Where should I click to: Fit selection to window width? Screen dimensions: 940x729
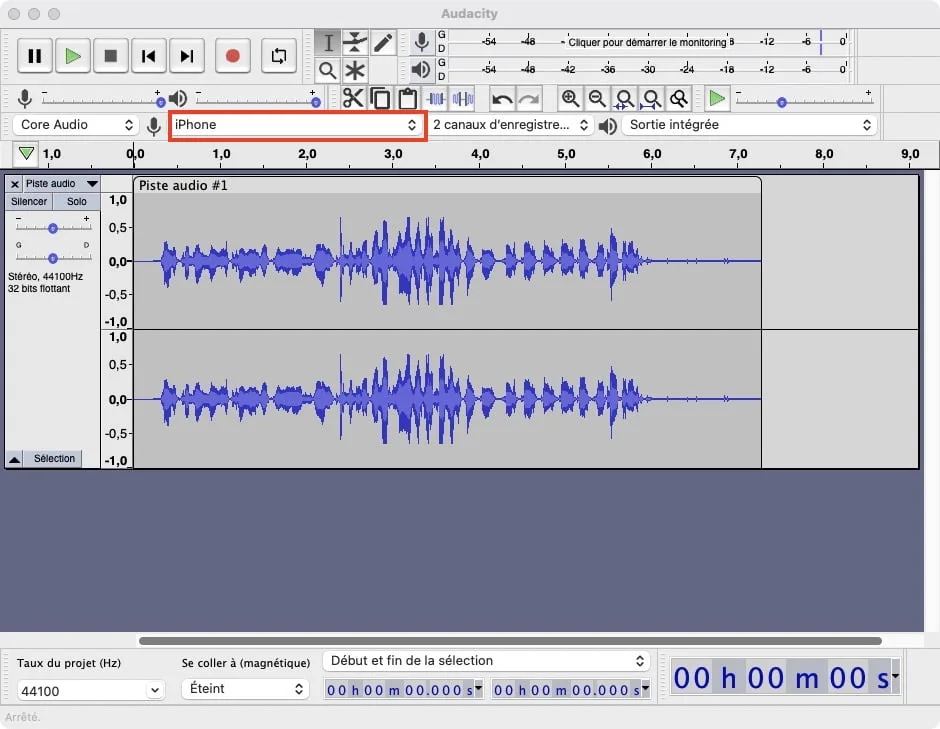point(625,98)
